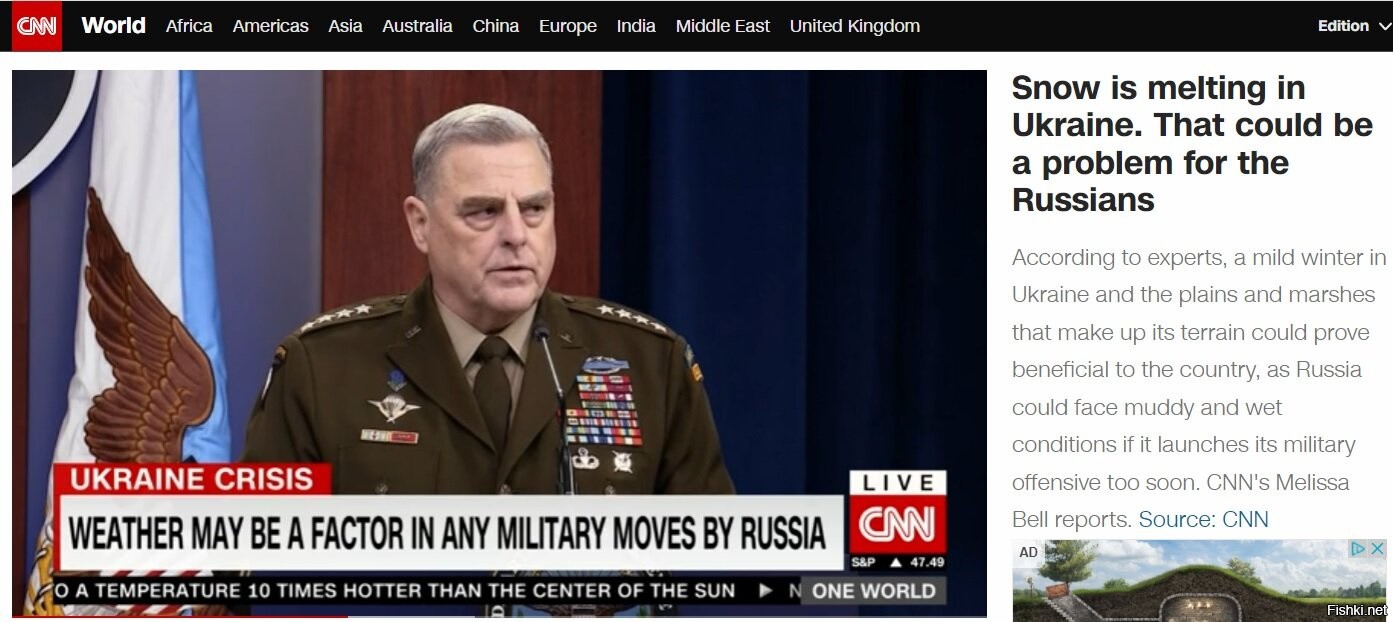
Task: Open the AdChoices triangle icon
Action: tap(1359, 549)
